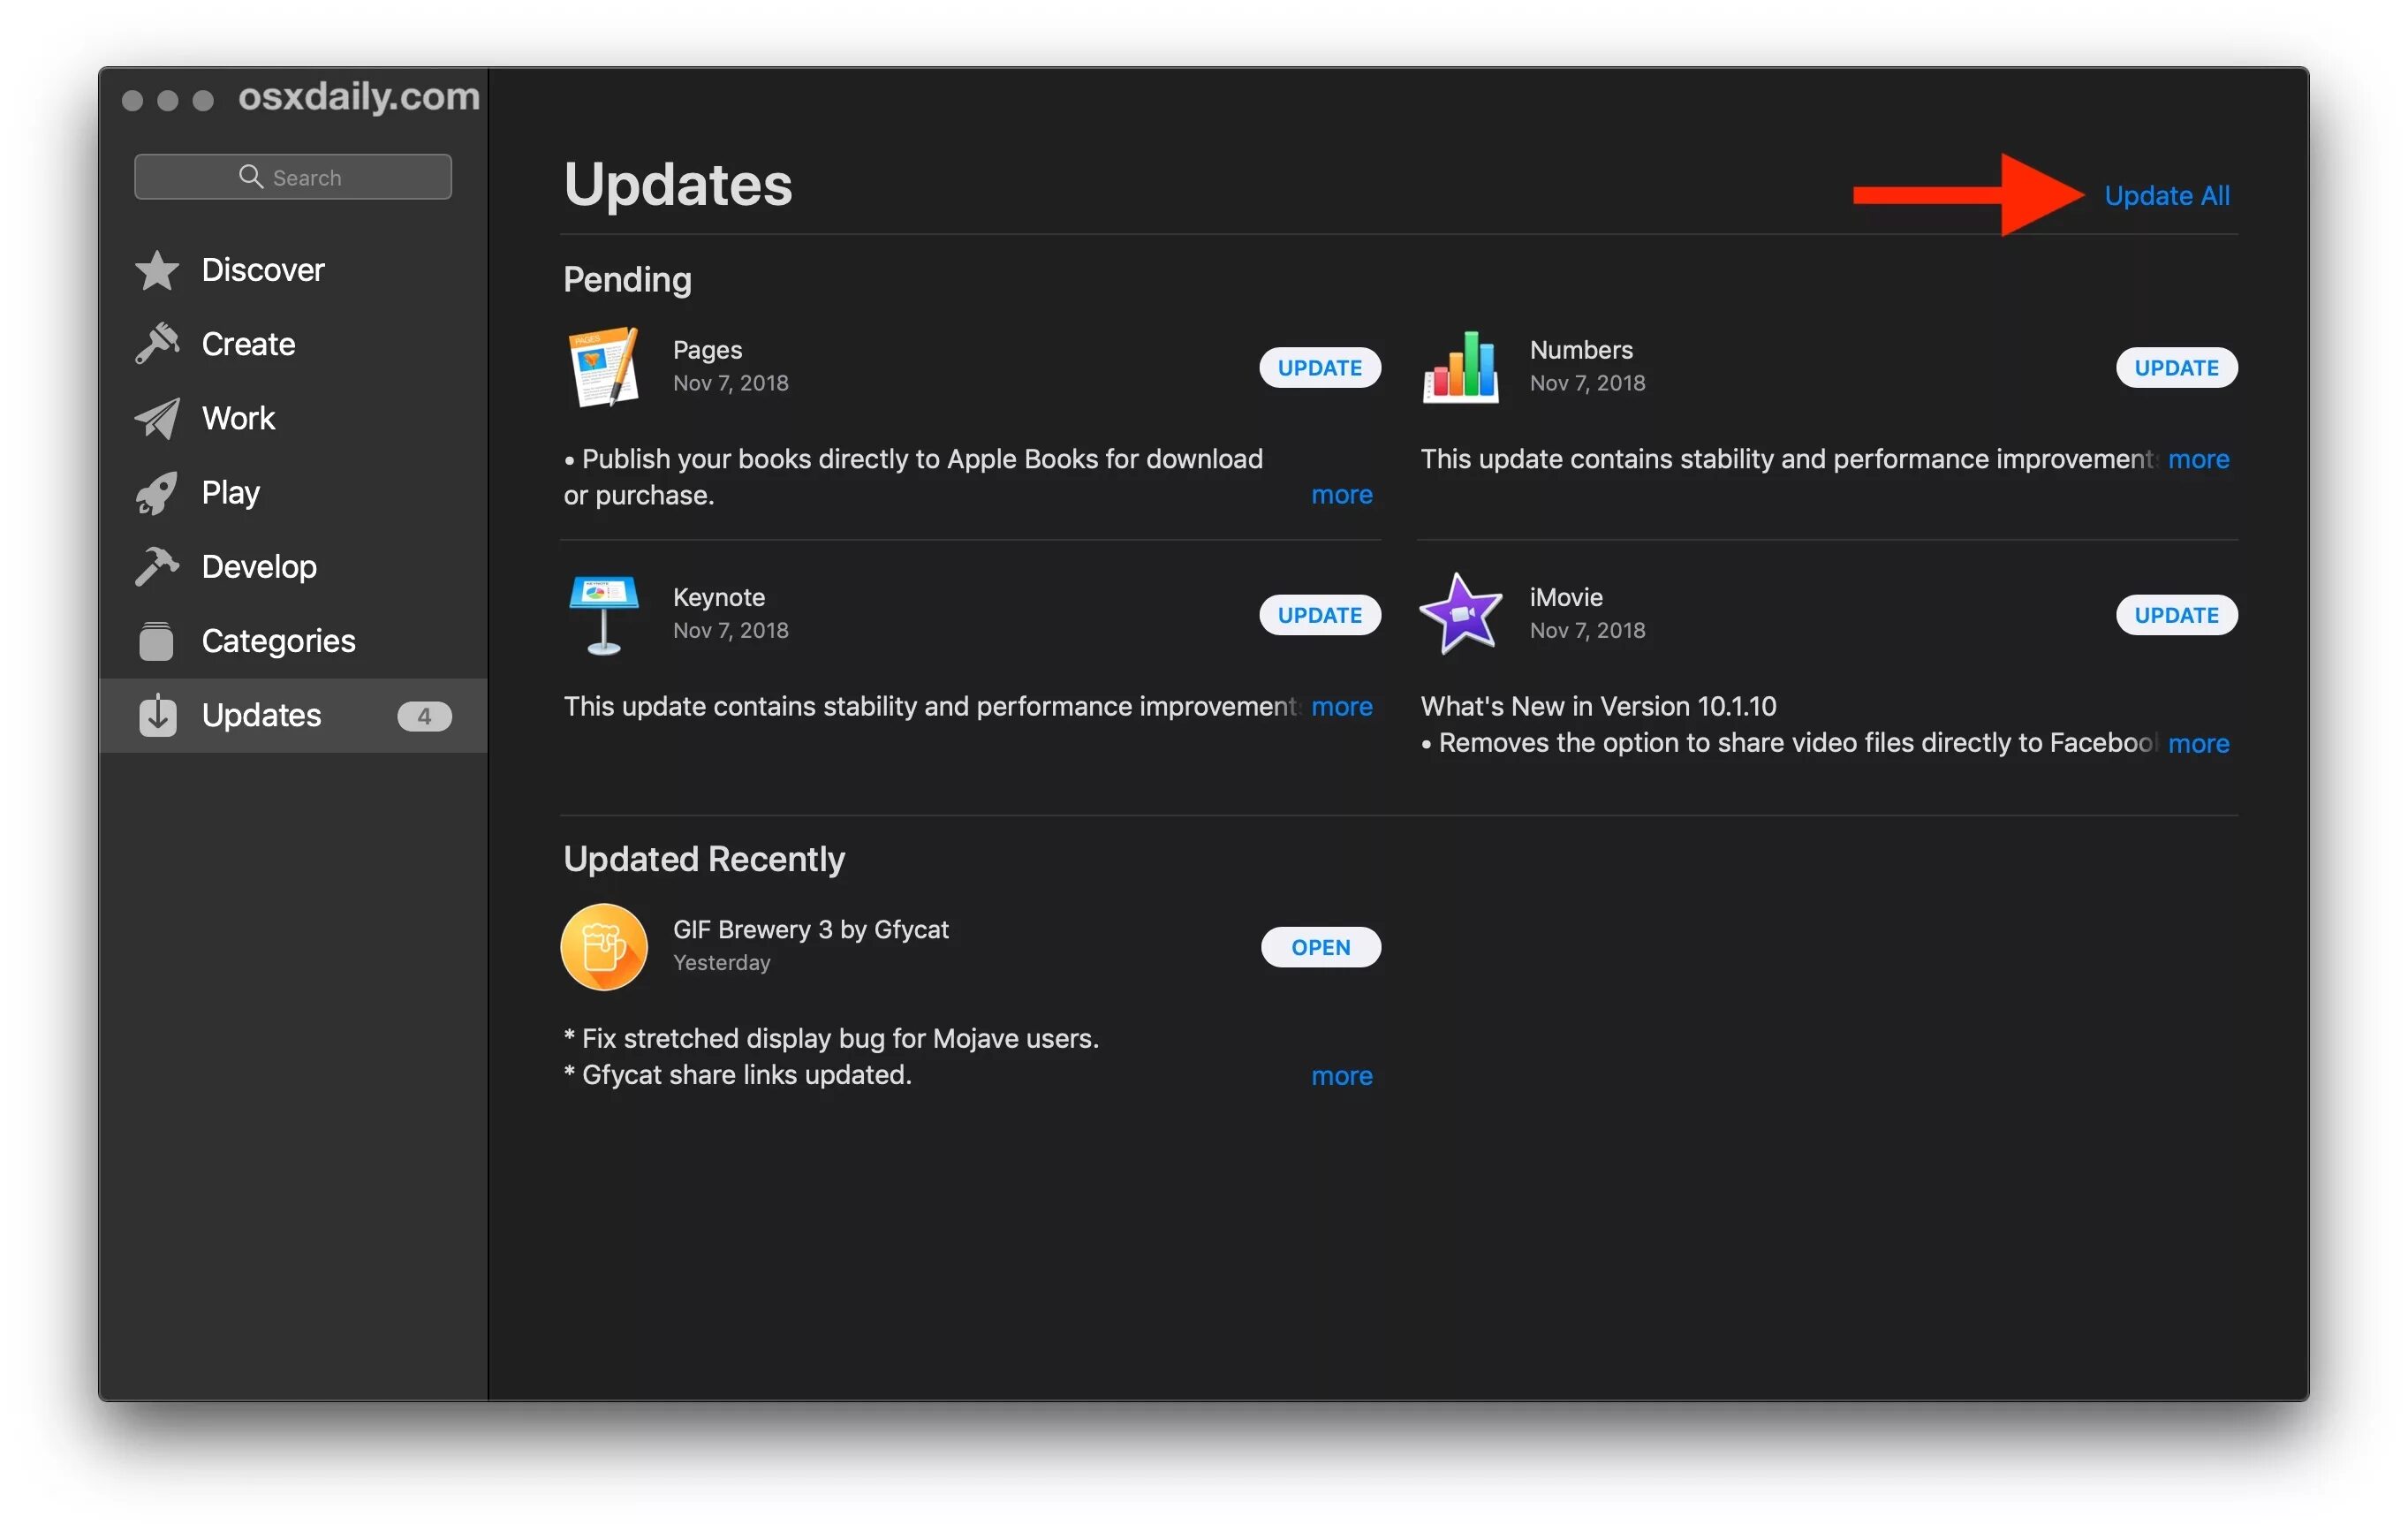Click the iMovie app icon
Viewport: 2408px width, 1532px height.
pos(1460,612)
